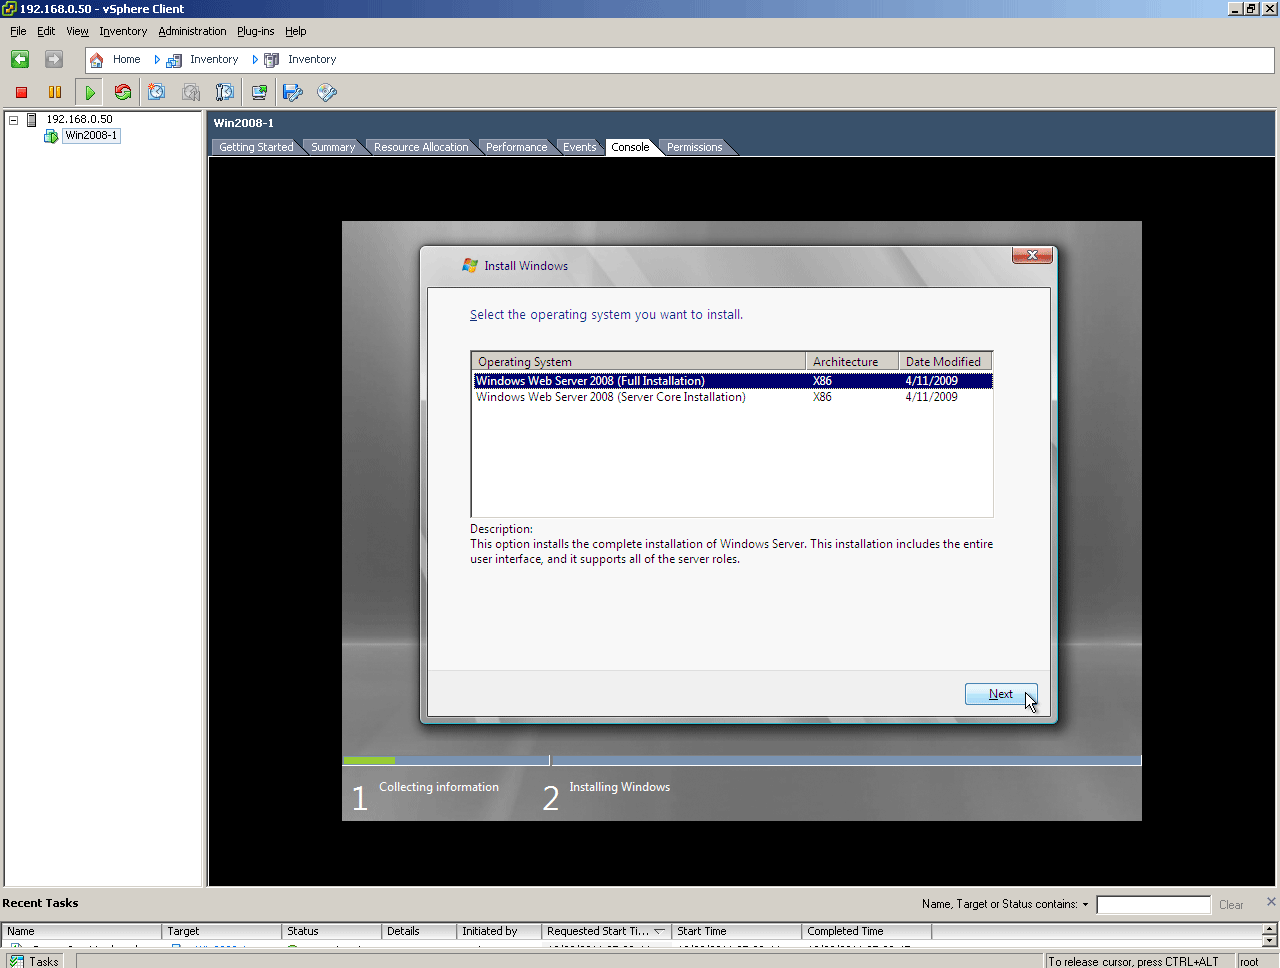Reset the VM with the red-green arrows icon
The width and height of the screenshot is (1280, 968).
tap(123, 92)
